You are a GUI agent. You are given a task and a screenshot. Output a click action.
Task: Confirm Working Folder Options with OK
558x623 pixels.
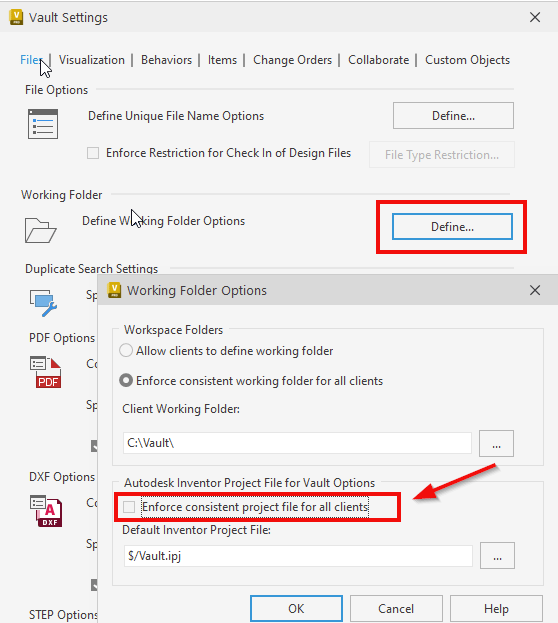tap(296, 608)
